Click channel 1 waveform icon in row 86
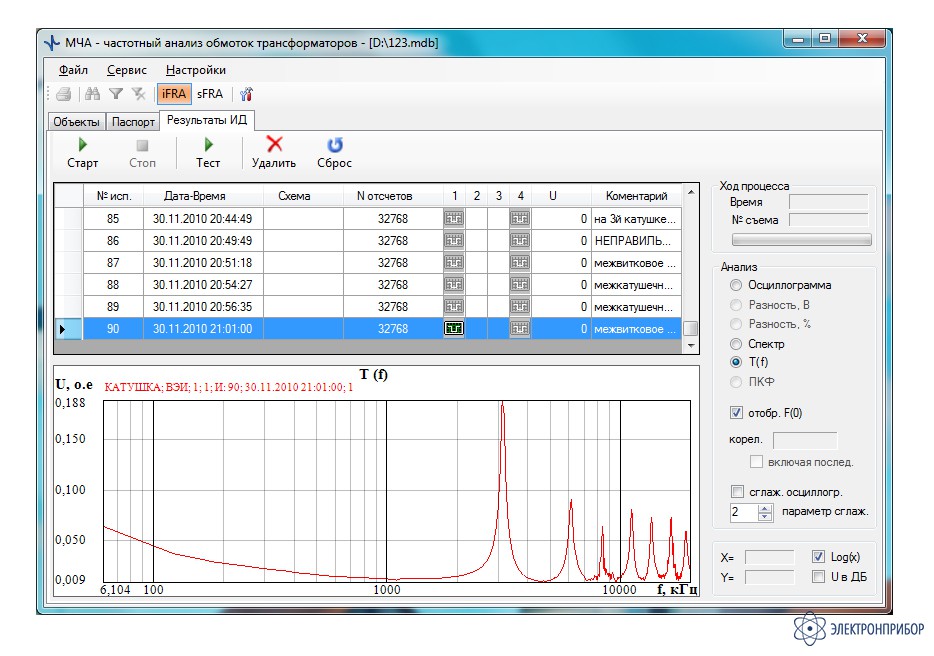Screen dimensions: 934x656 click(454, 241)
